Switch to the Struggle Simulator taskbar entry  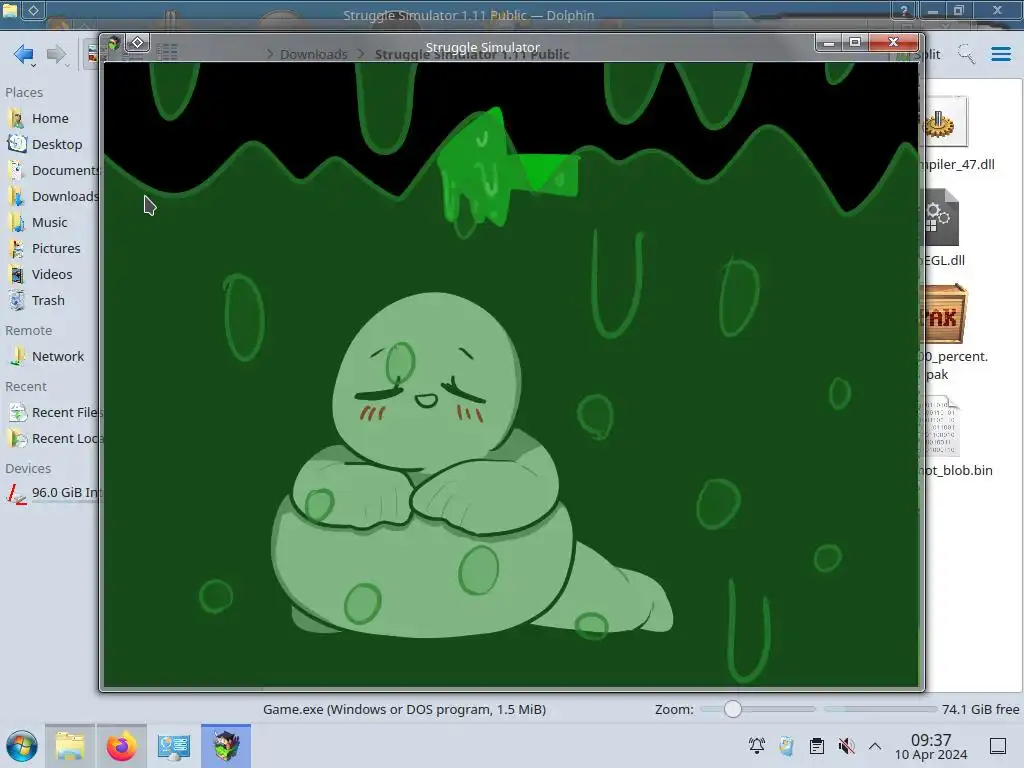[x=226, y=746]
